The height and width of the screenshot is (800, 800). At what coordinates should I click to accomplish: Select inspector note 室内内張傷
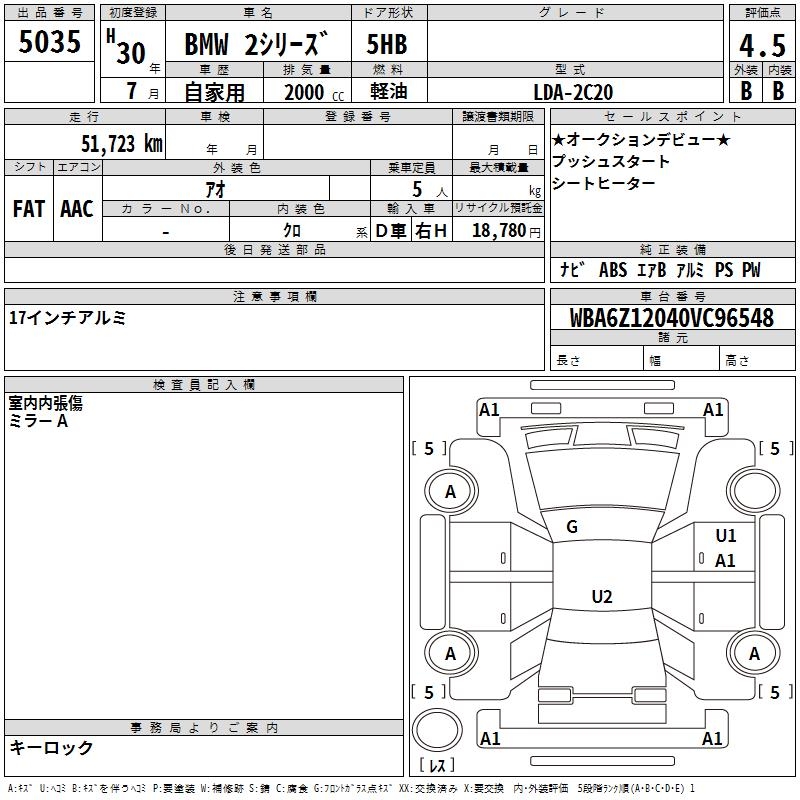(x=45, y=403)
